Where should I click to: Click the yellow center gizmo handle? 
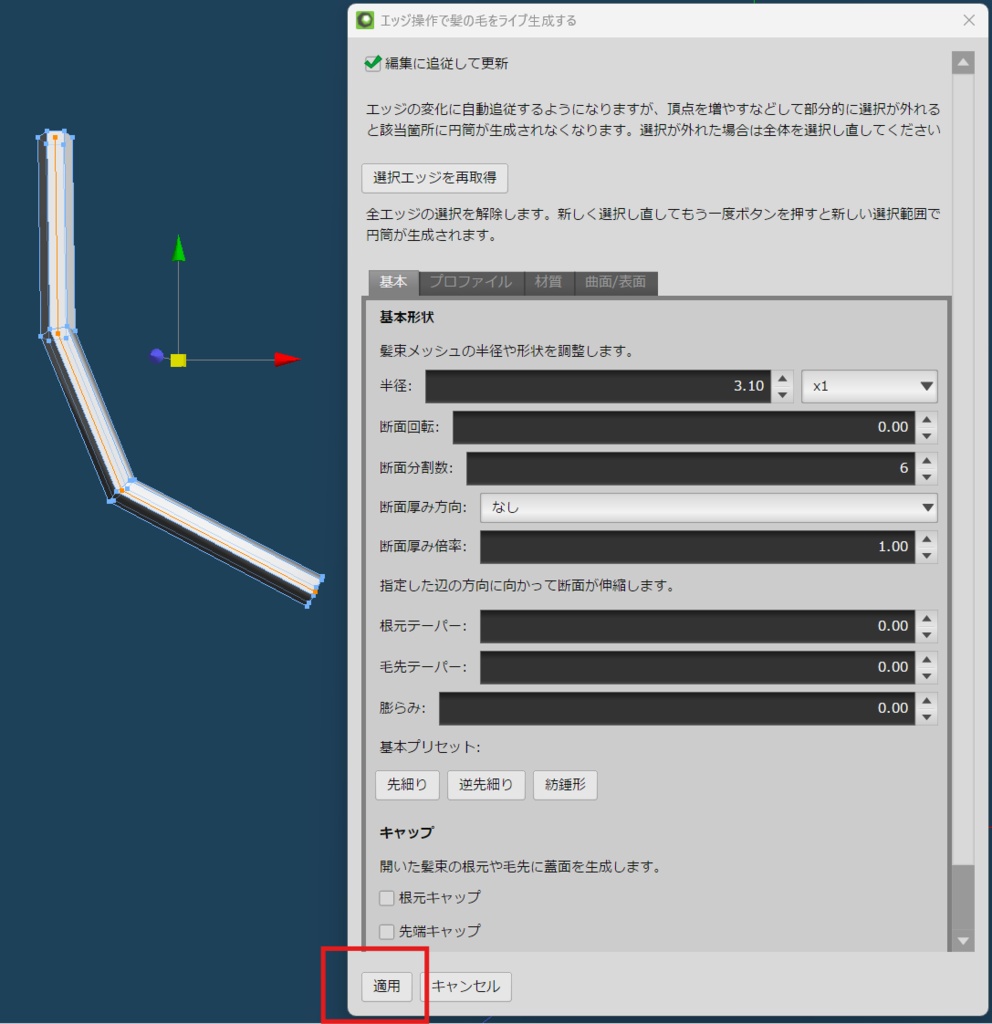(x=178, y=360)
